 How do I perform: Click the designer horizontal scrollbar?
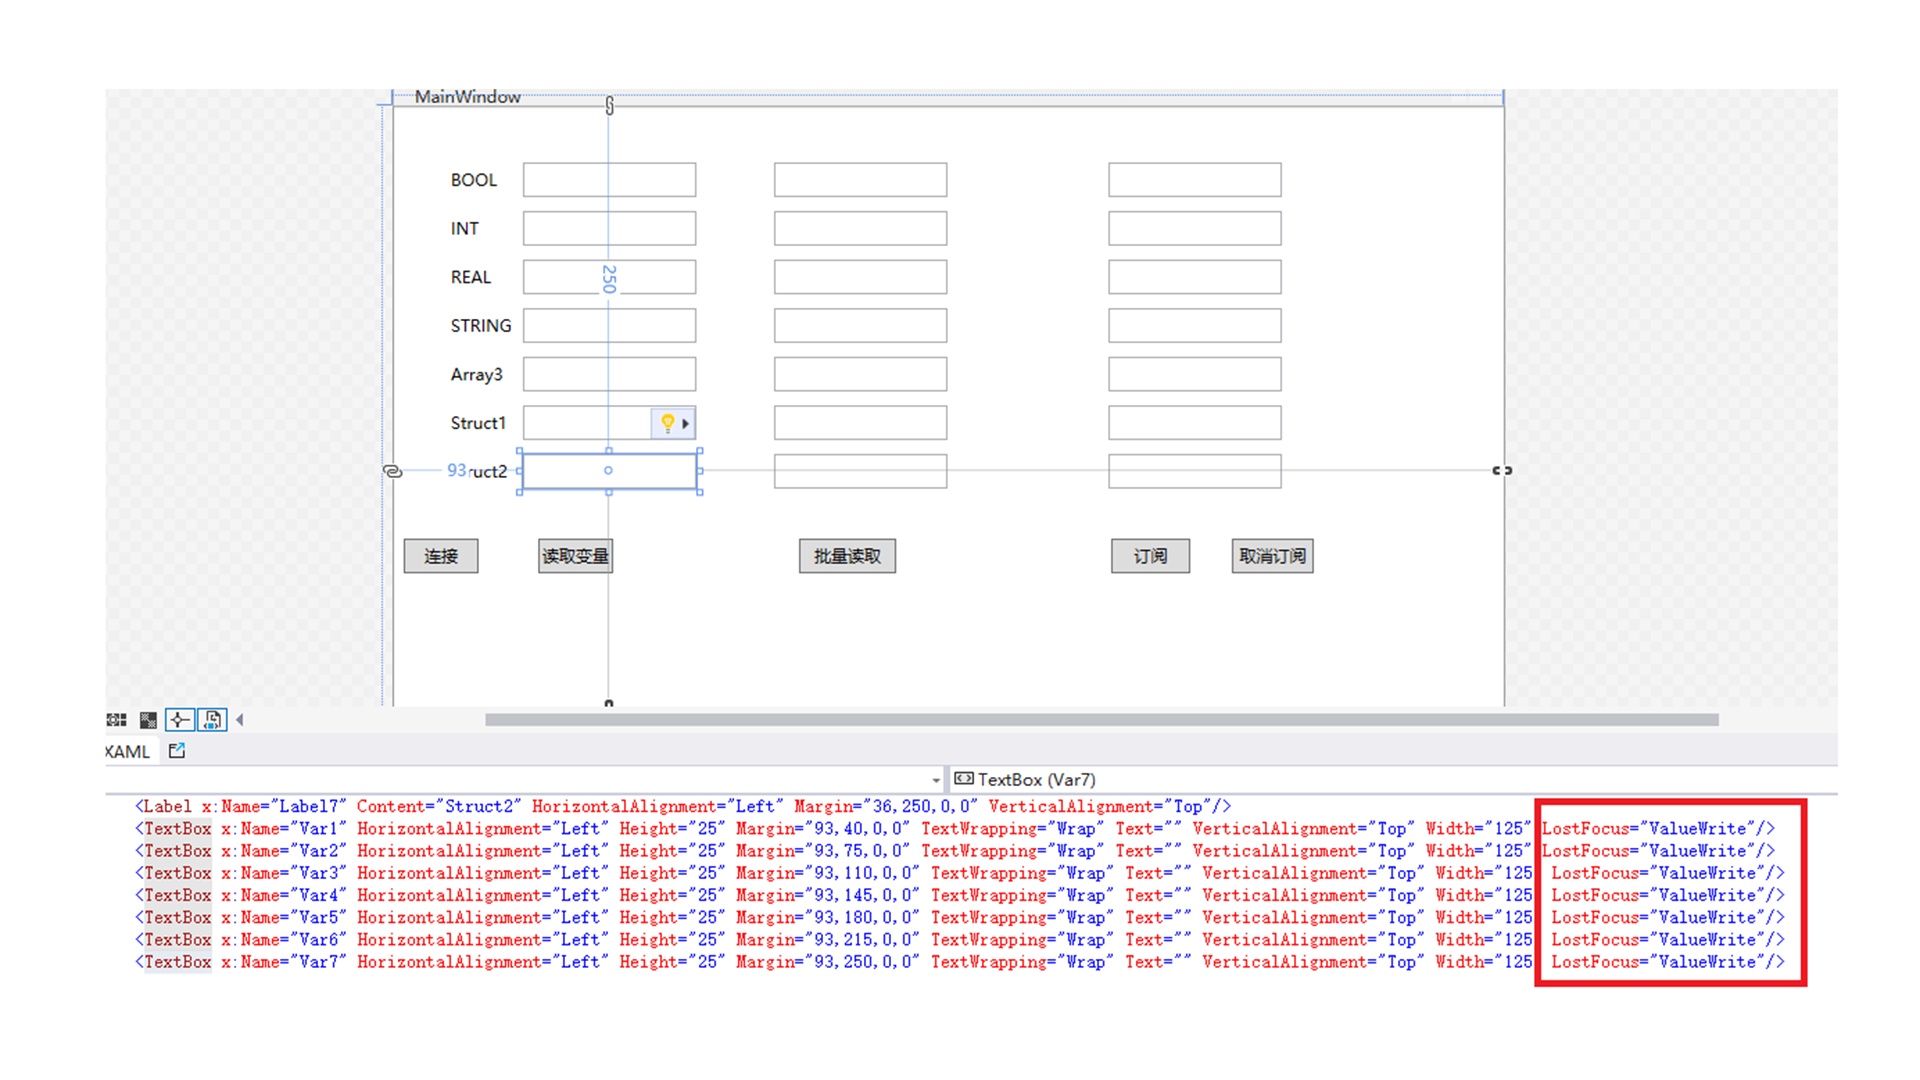1100,720
